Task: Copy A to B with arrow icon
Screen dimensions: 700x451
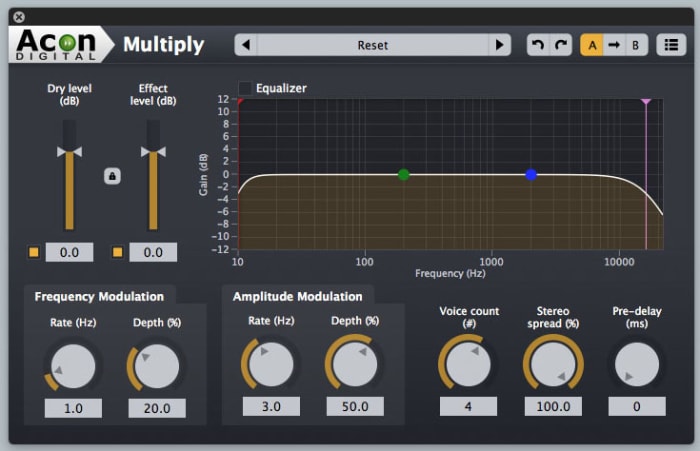Action: point(614,45)
